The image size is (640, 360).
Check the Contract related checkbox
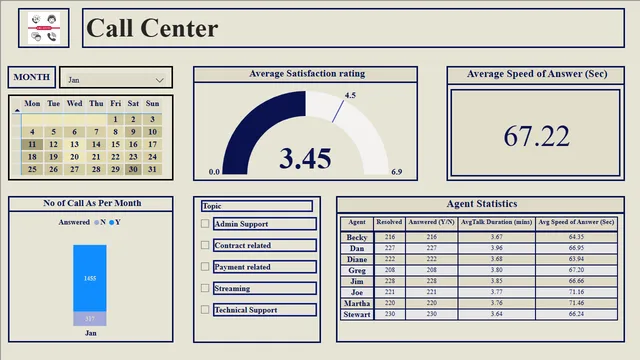pos(205,245)
